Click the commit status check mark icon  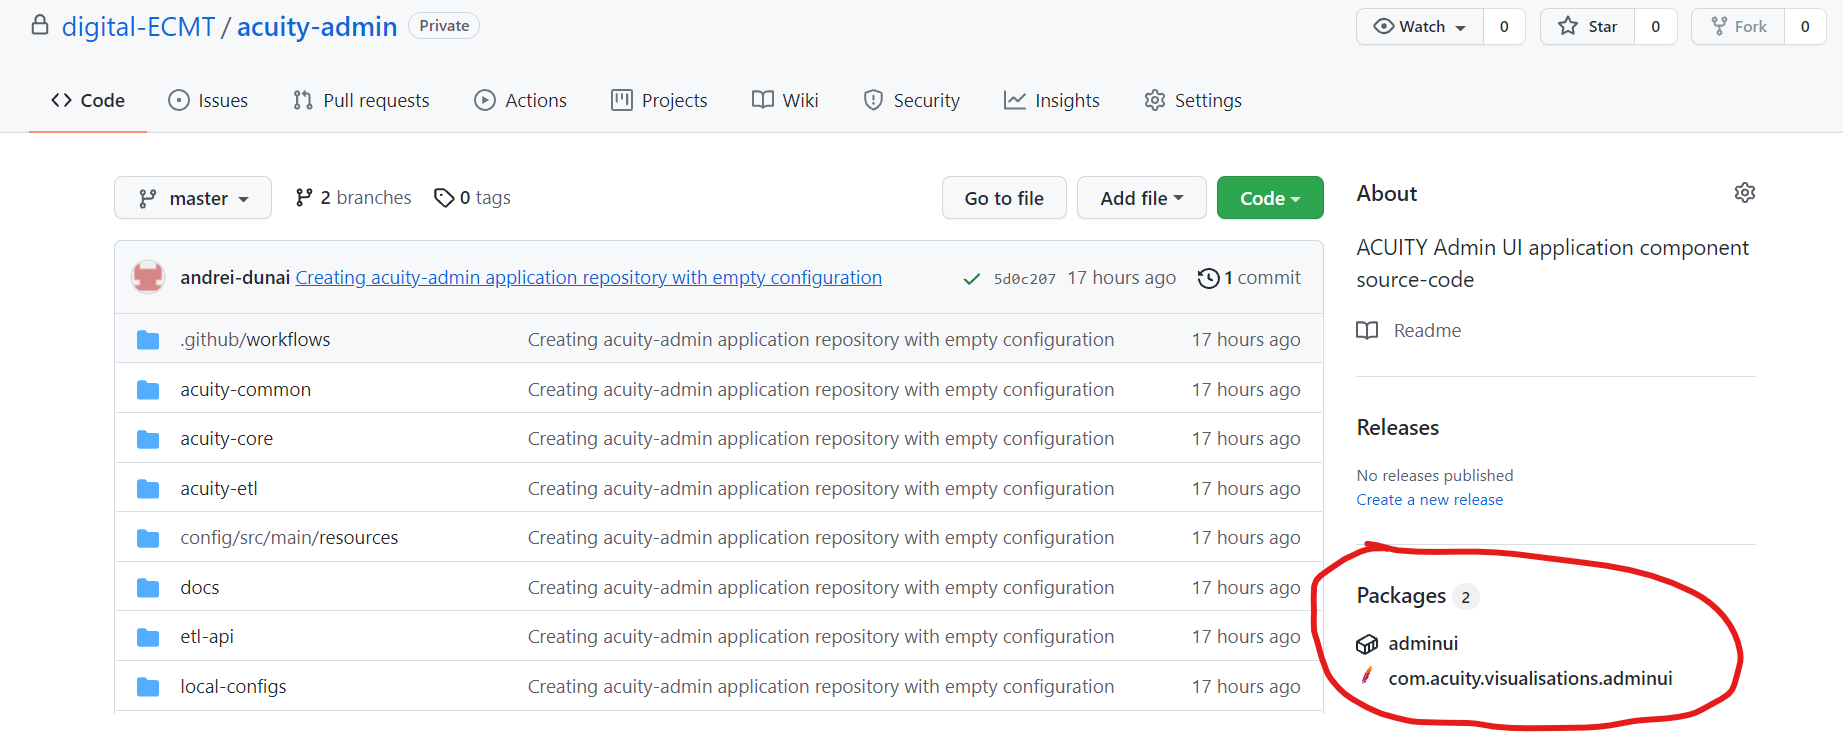971,279
